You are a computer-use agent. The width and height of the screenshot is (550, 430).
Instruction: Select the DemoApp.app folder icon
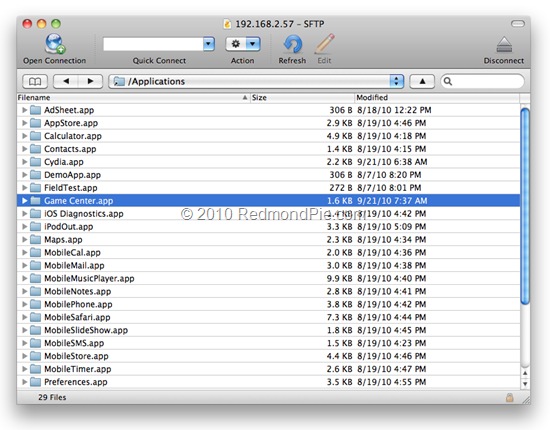tap(35, 175)
